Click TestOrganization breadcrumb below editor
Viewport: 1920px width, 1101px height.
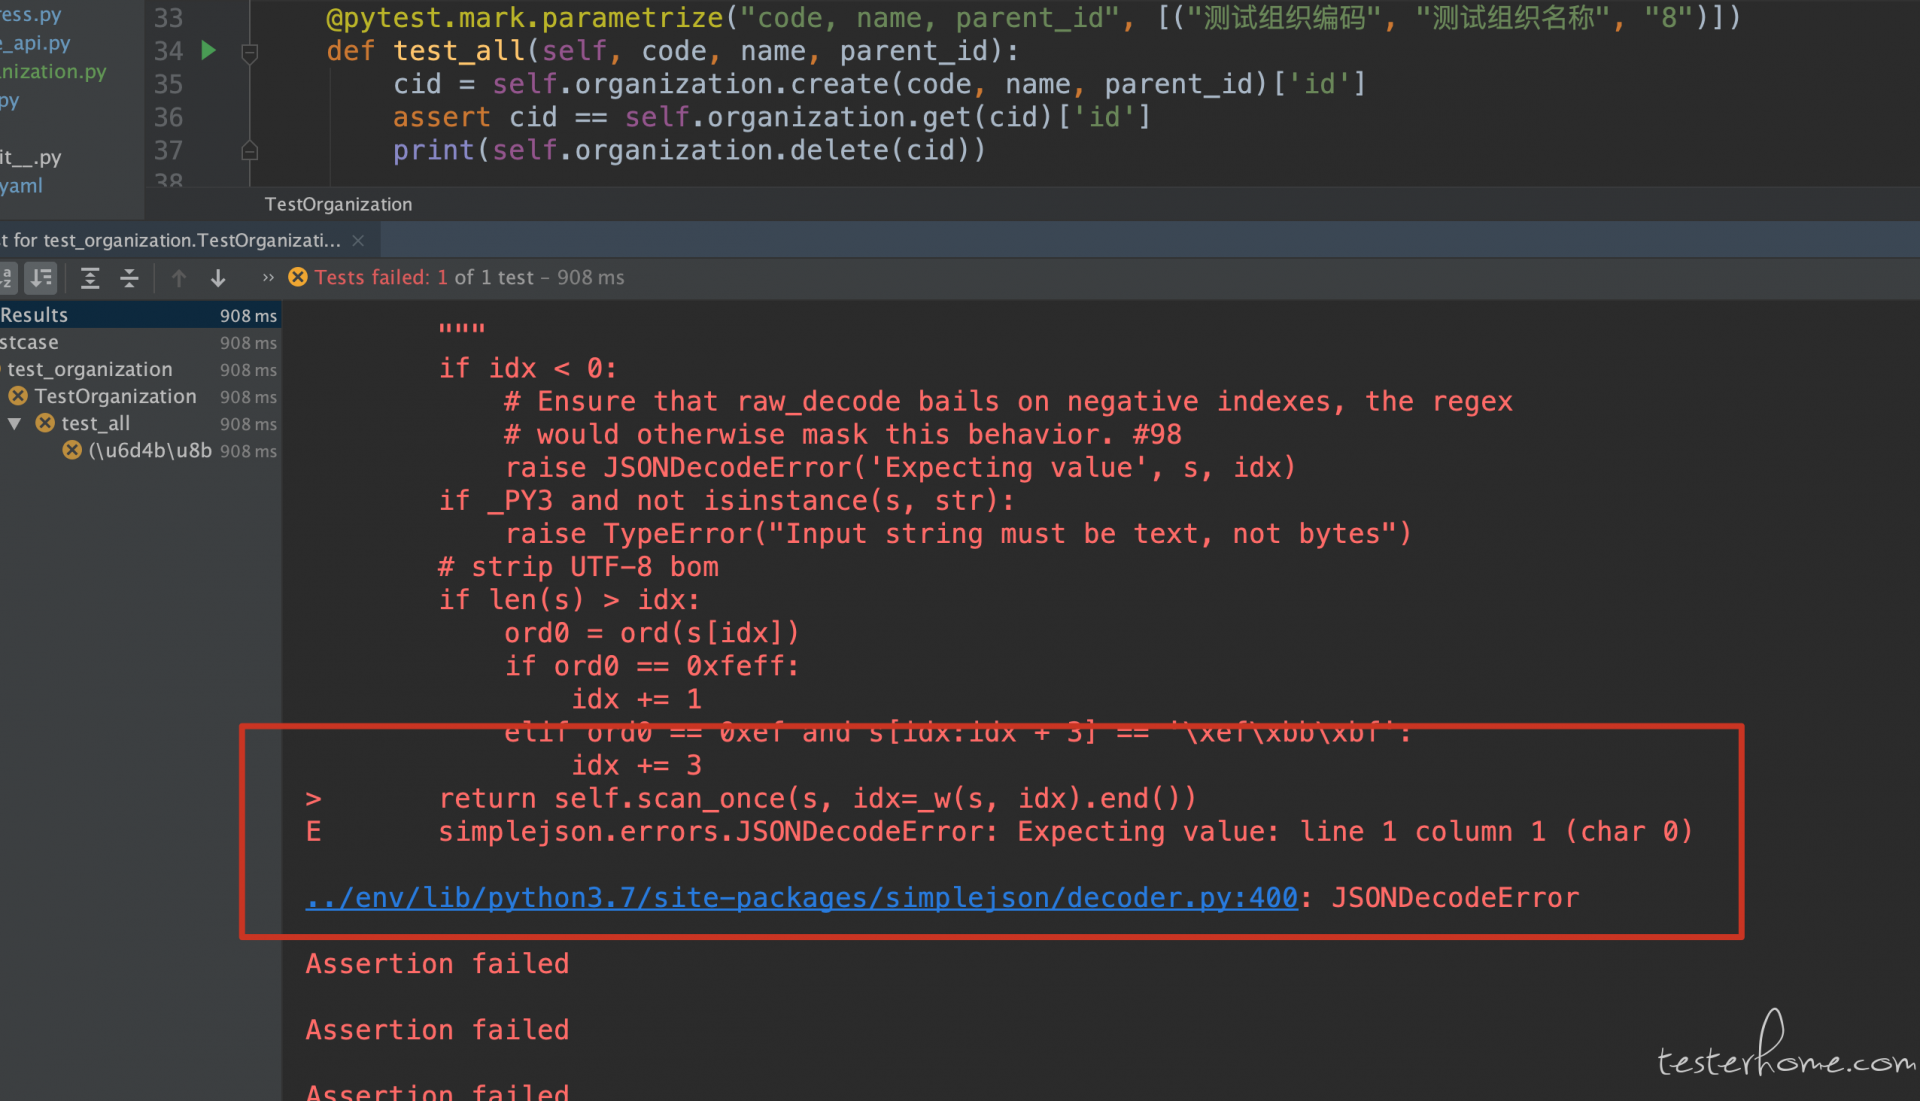(x=338, y=204)
